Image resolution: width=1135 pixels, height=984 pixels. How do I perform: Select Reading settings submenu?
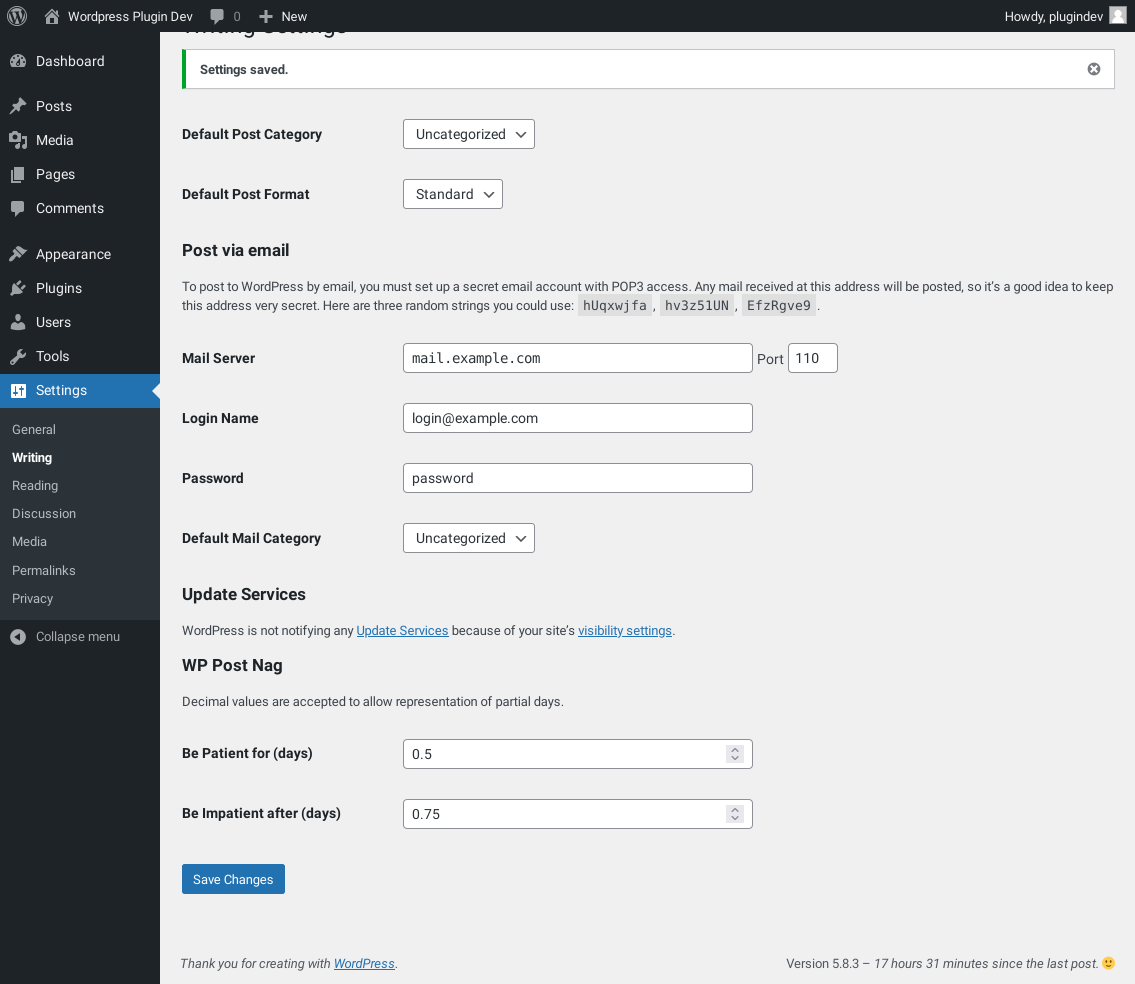tap(35, 486)
